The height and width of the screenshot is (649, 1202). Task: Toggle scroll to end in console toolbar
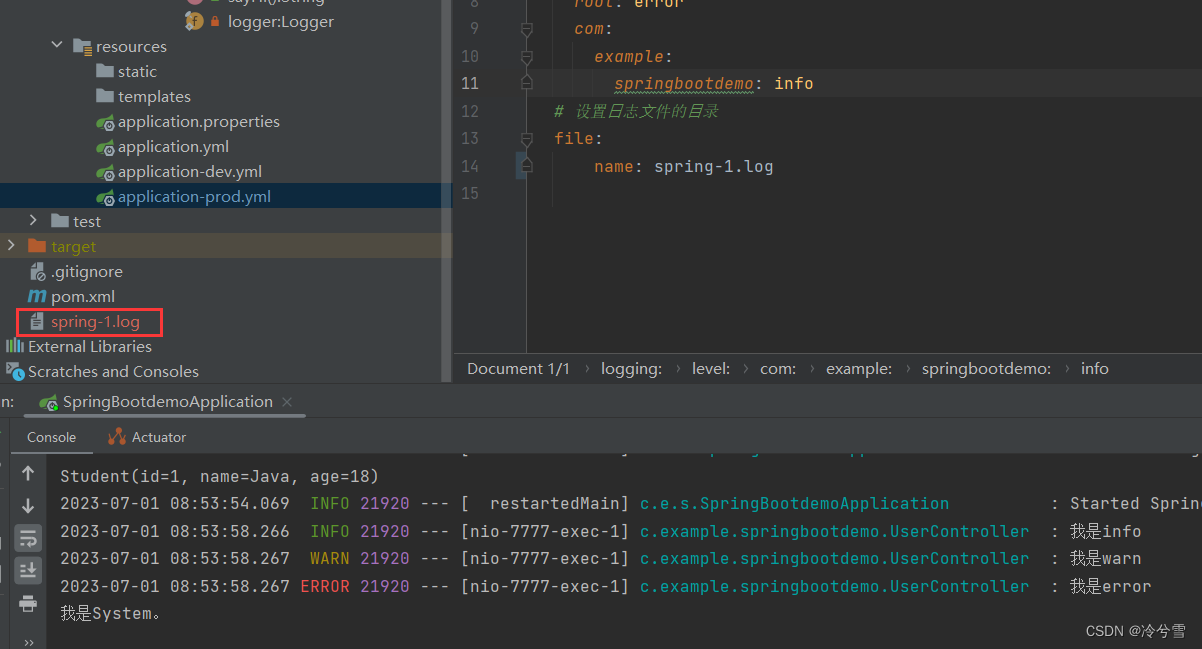coord(28,570)
